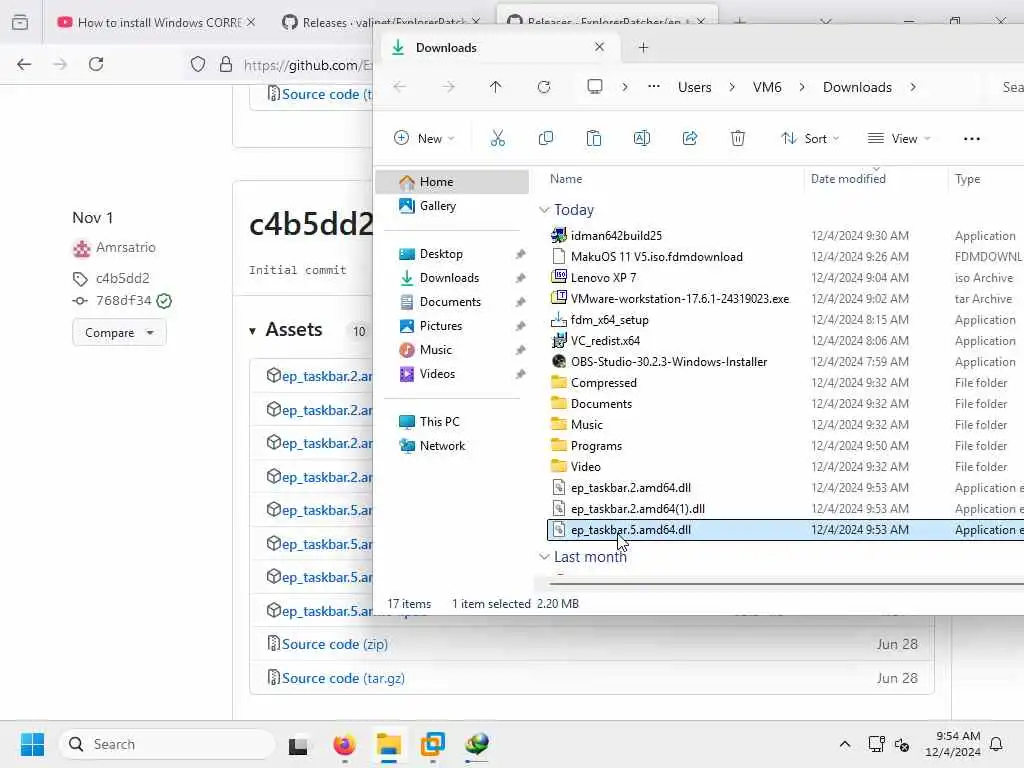Show hidden system tray icons

pos(844,744)
